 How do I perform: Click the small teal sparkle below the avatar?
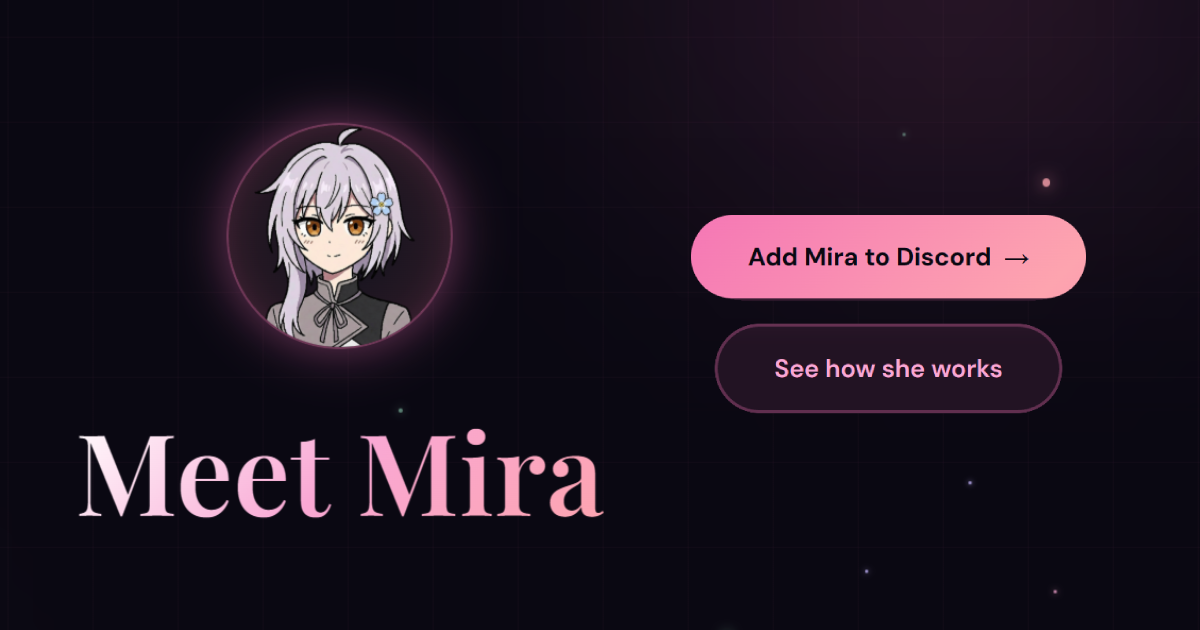(x=400, y=410)
